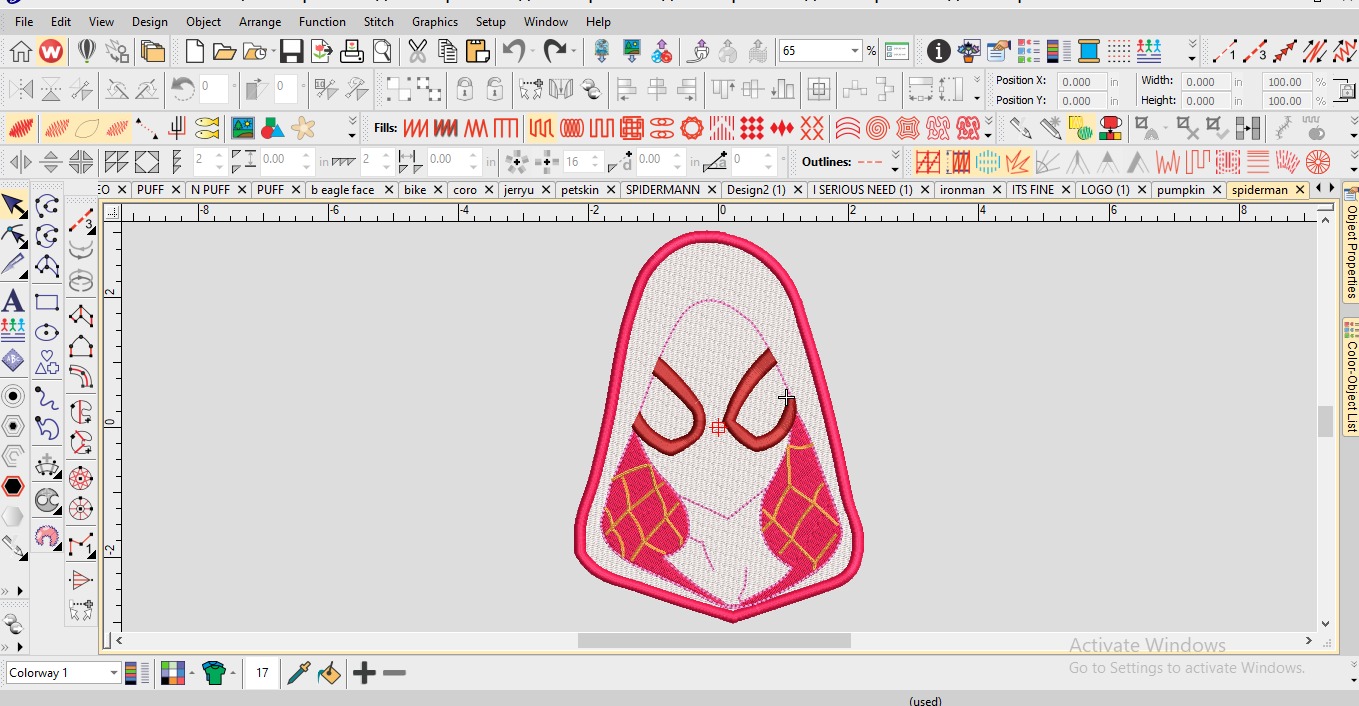The width and height of the screenshot is (1359, 706).
Task: Open Print Preview magnifier icon
Action: click(382, 51)
